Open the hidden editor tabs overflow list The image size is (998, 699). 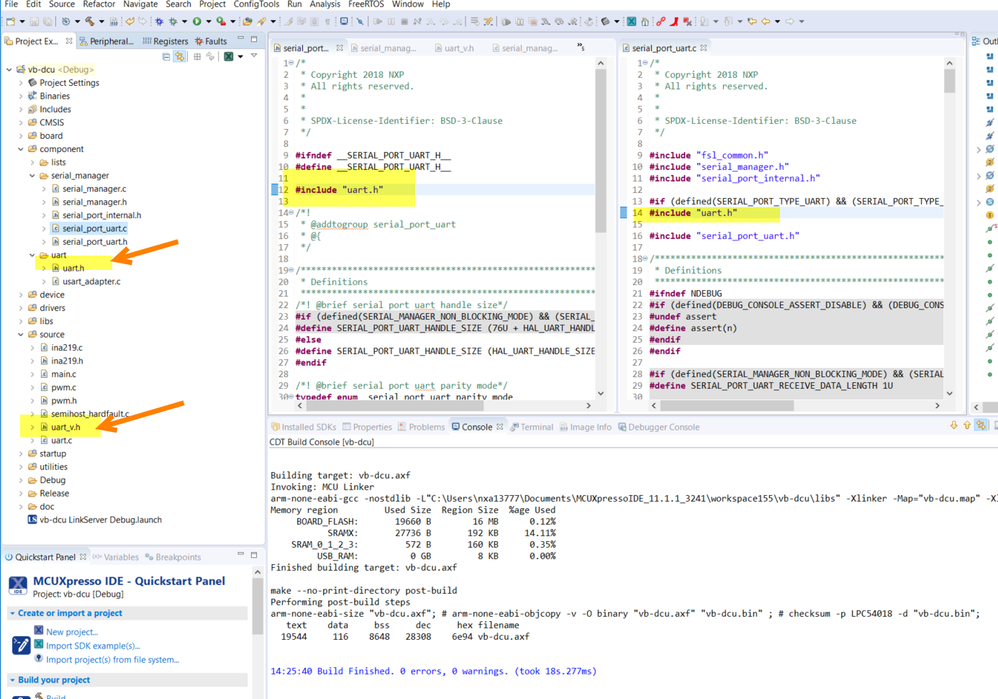pyautogui.click(x=581, y=47)
